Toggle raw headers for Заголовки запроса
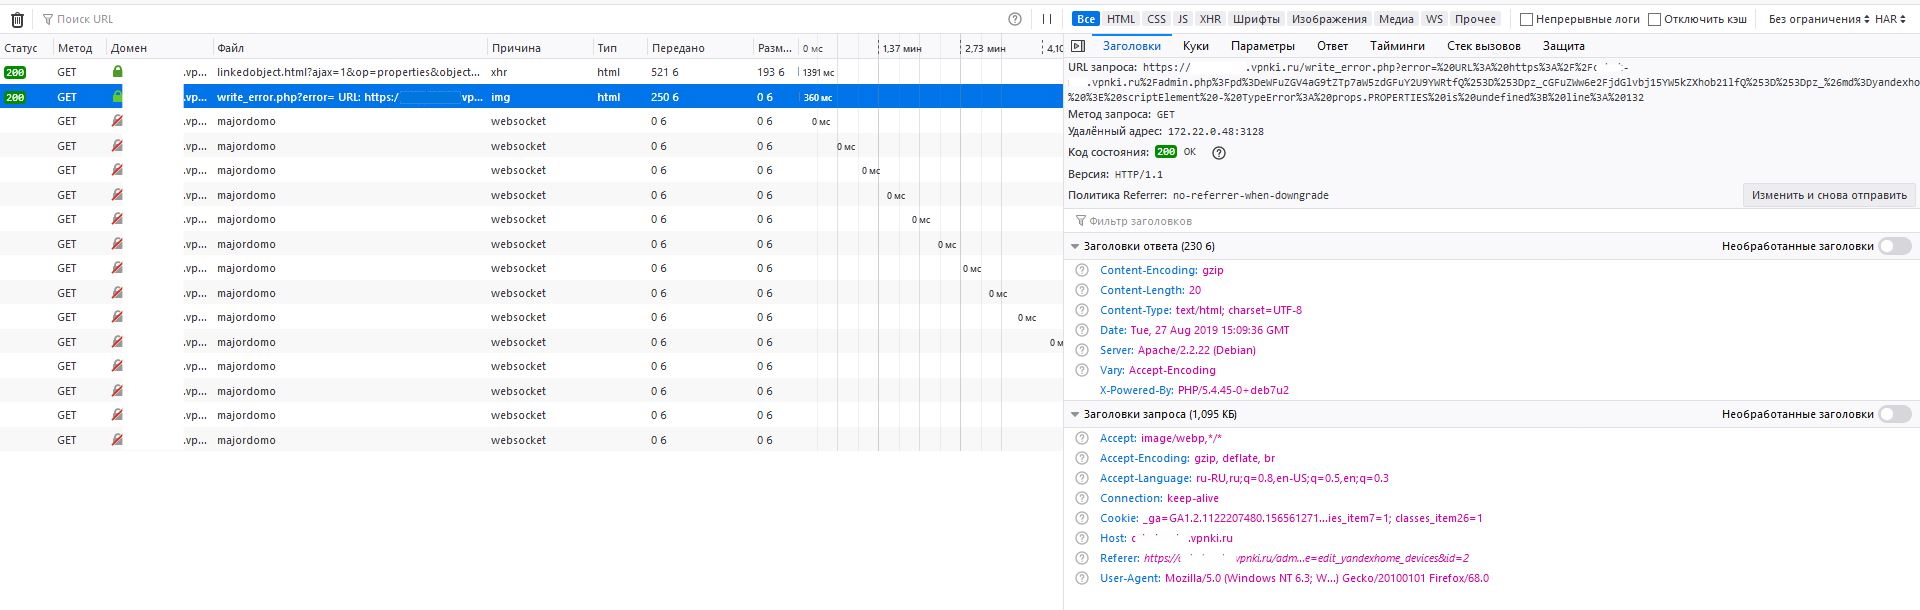 pos(1894,414)
